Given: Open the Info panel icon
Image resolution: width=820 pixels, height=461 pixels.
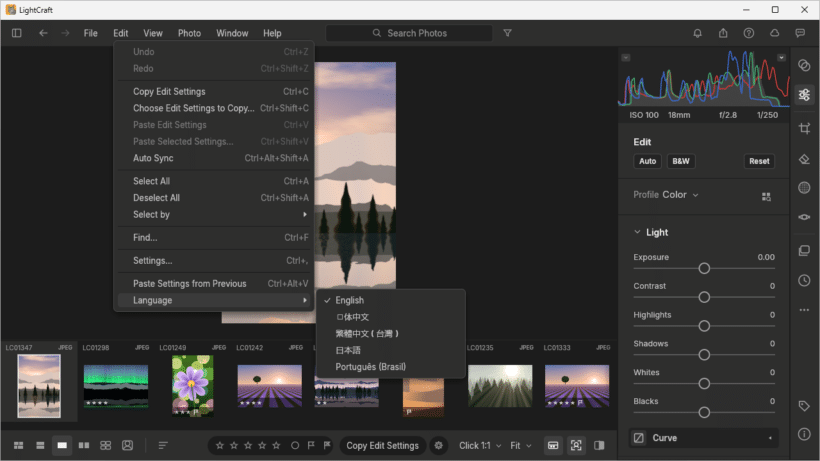Looking at the screenshot, I should [x=804, y=434].
